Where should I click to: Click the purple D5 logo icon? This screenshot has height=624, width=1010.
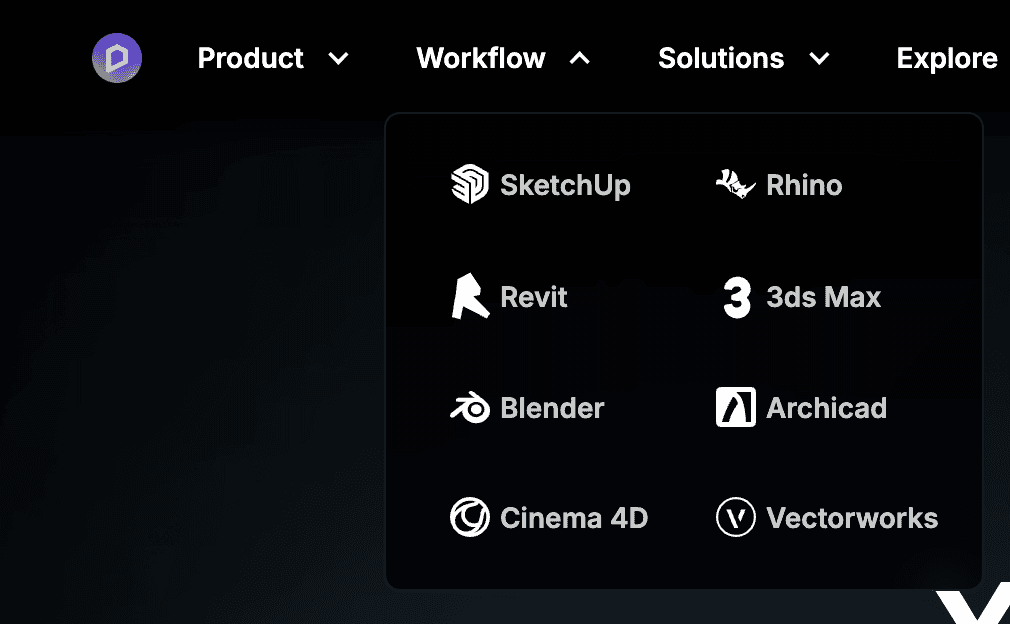click(117, 58)
